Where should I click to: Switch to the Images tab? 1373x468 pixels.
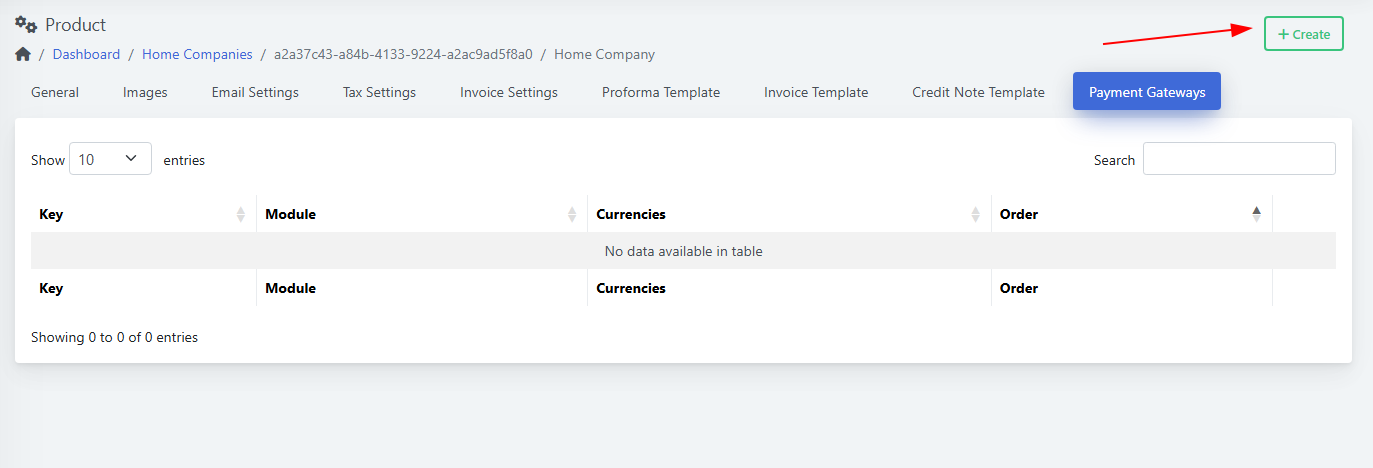(145, 92)
